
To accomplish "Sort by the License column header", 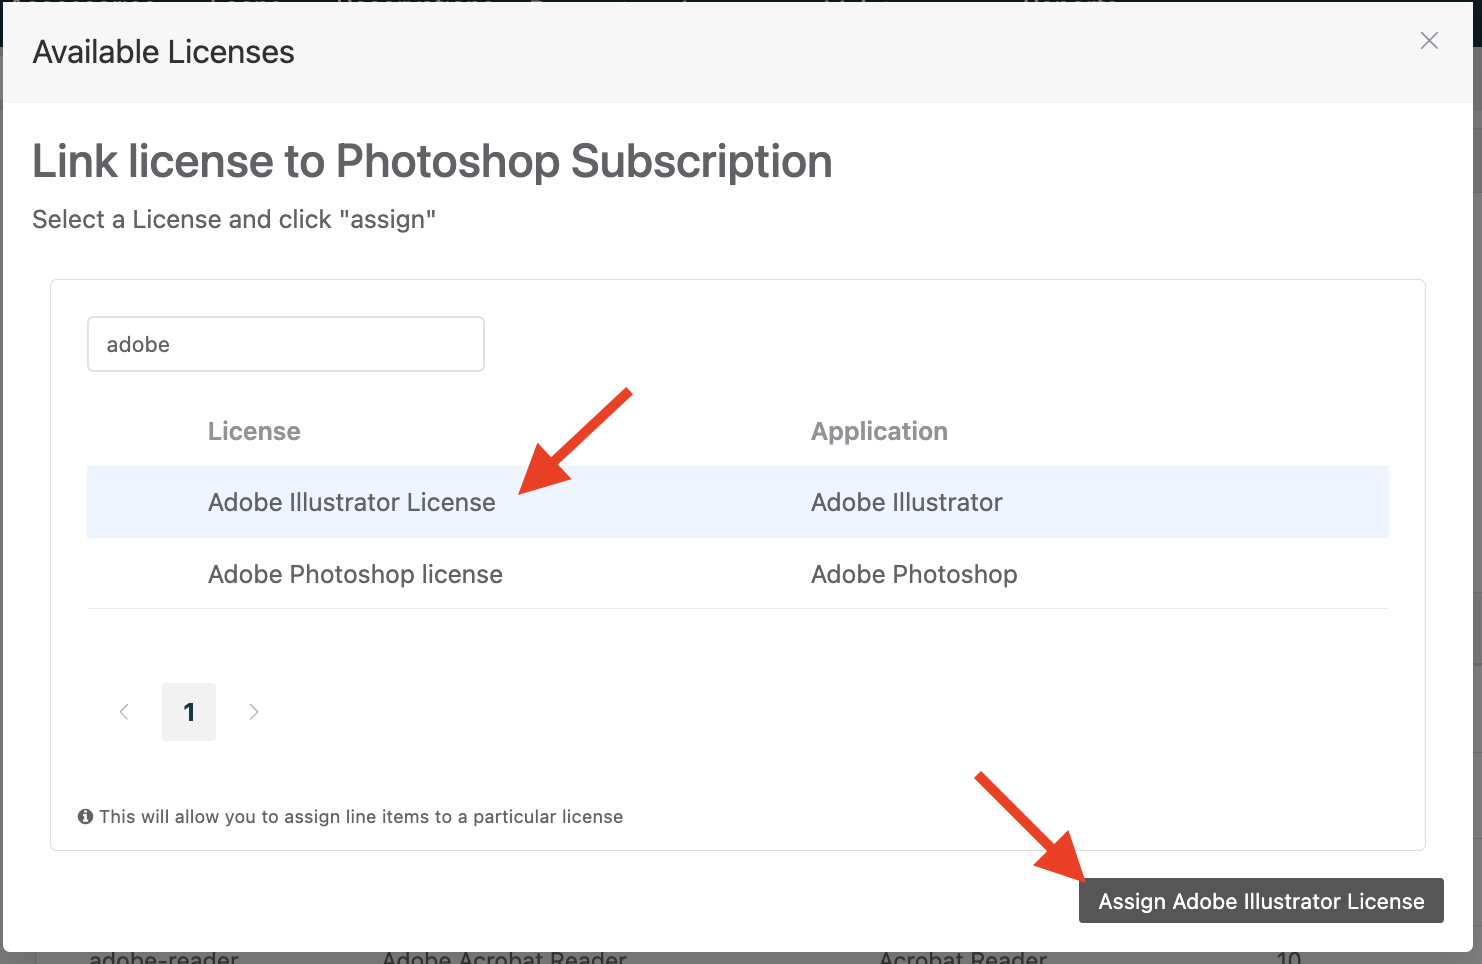I will [254, 431].
